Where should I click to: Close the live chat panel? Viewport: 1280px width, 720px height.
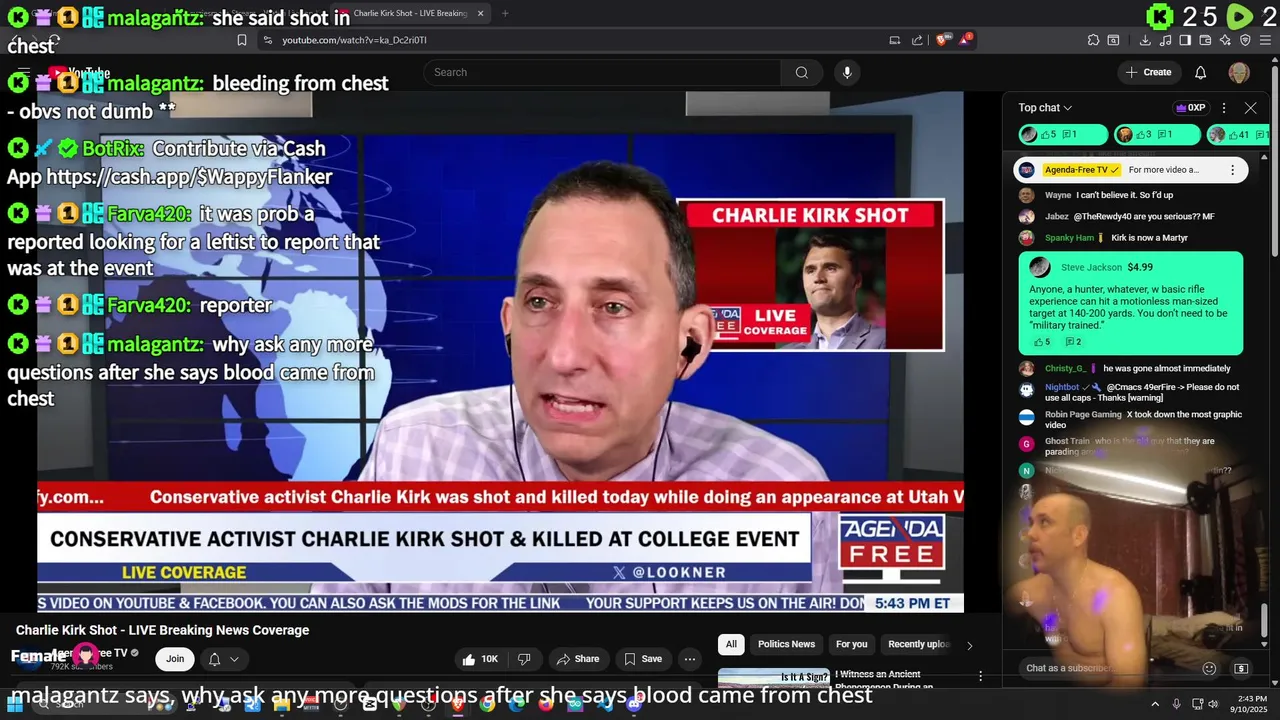pyautogui.click(x=1250, y=108)
